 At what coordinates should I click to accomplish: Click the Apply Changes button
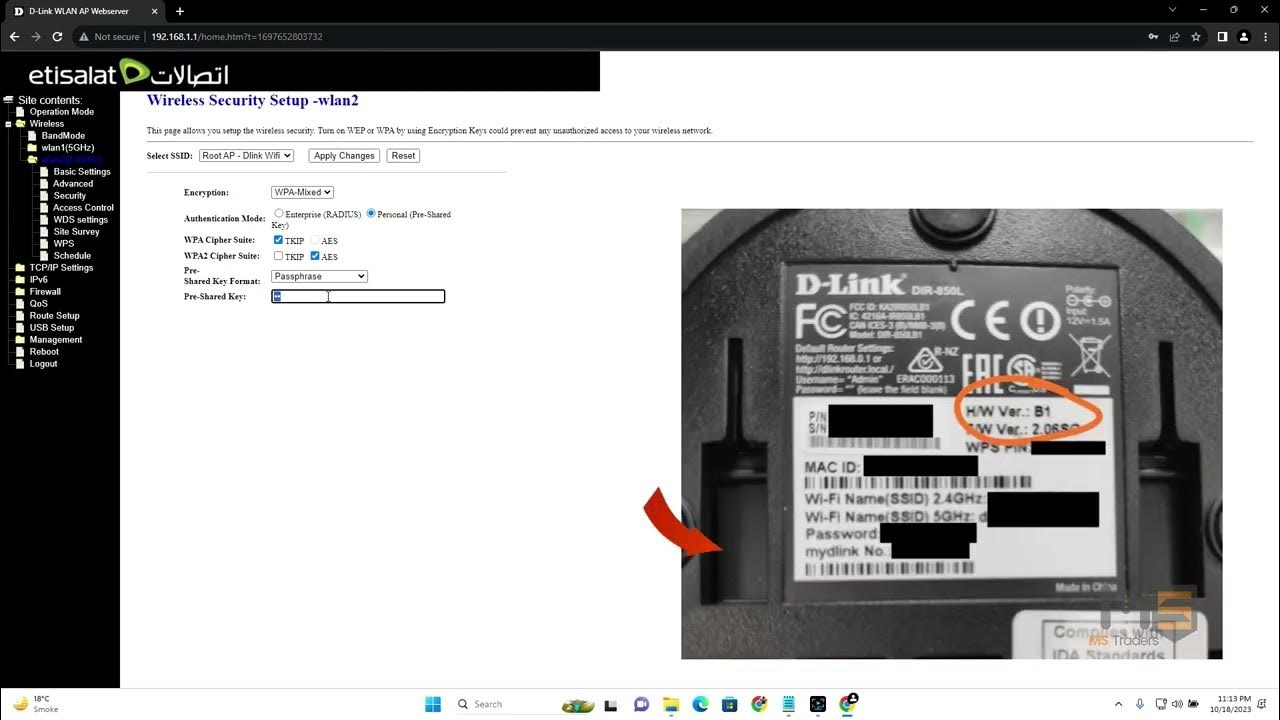coord(343,156)
